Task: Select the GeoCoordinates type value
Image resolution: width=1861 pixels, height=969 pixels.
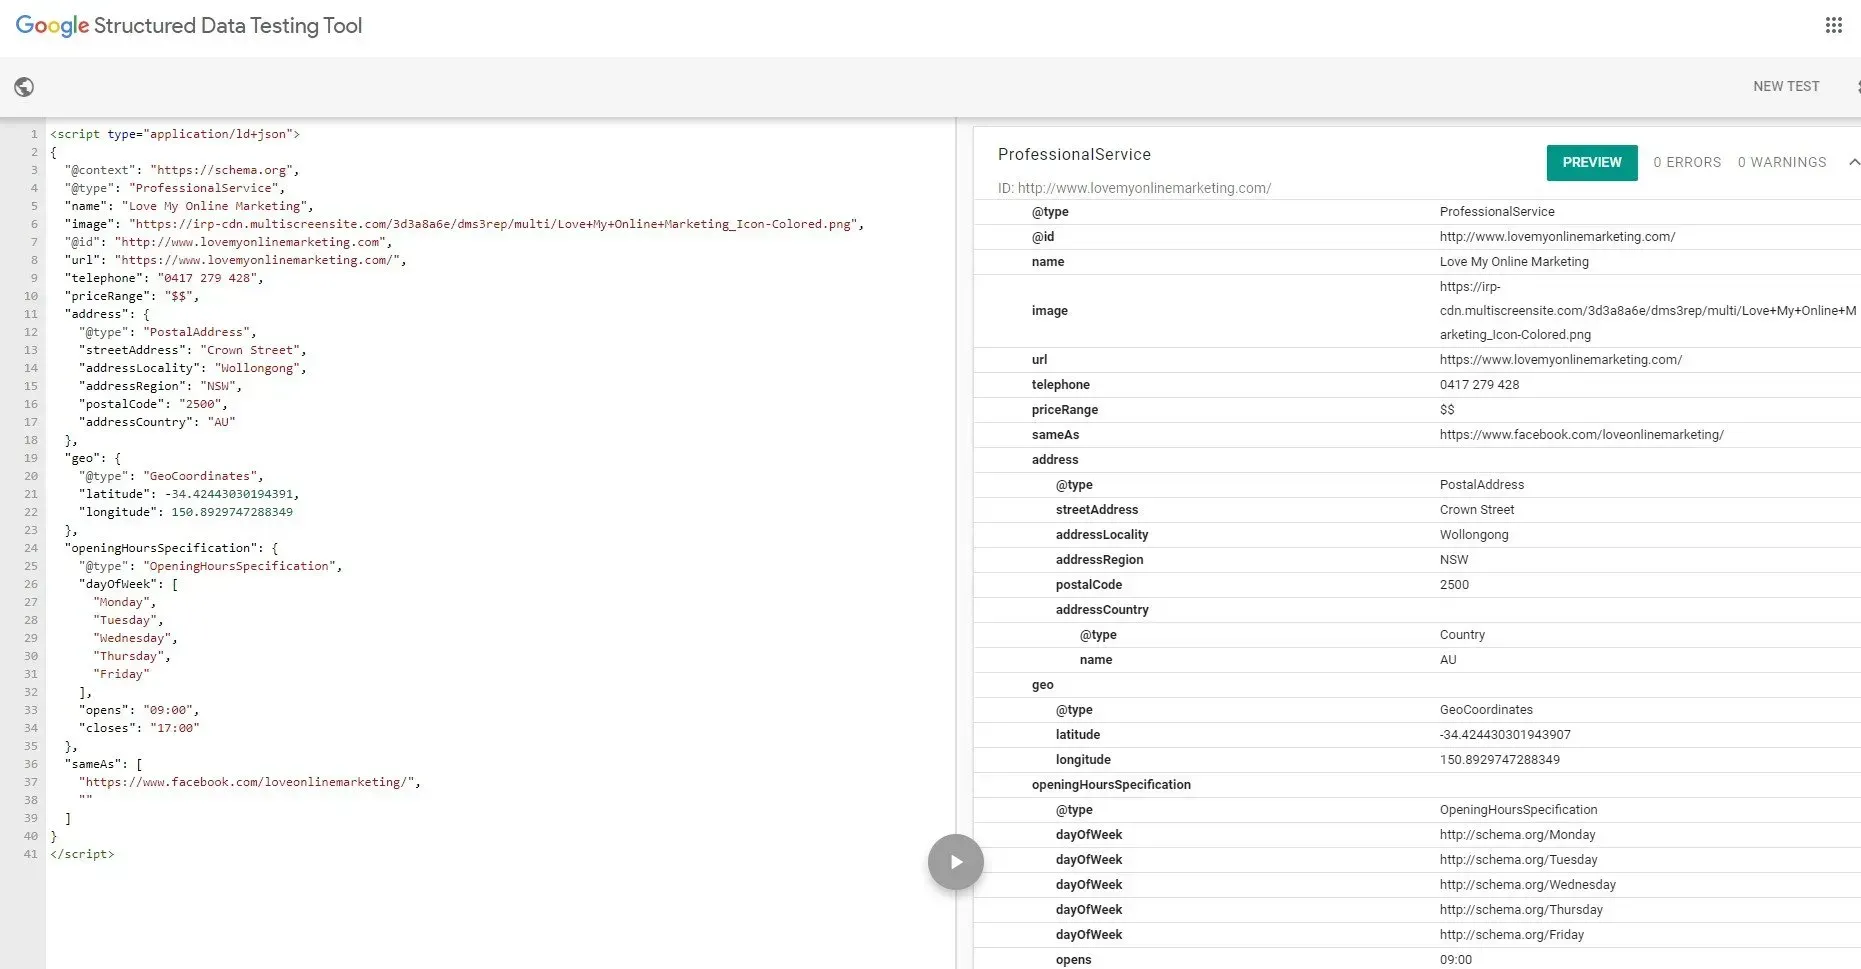Action: coord(1486,710)
